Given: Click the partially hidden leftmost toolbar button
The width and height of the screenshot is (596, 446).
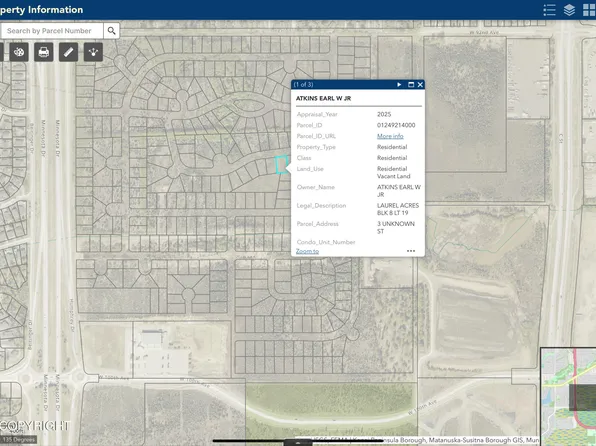Looking at the screenshot, I should pos(2,52).
